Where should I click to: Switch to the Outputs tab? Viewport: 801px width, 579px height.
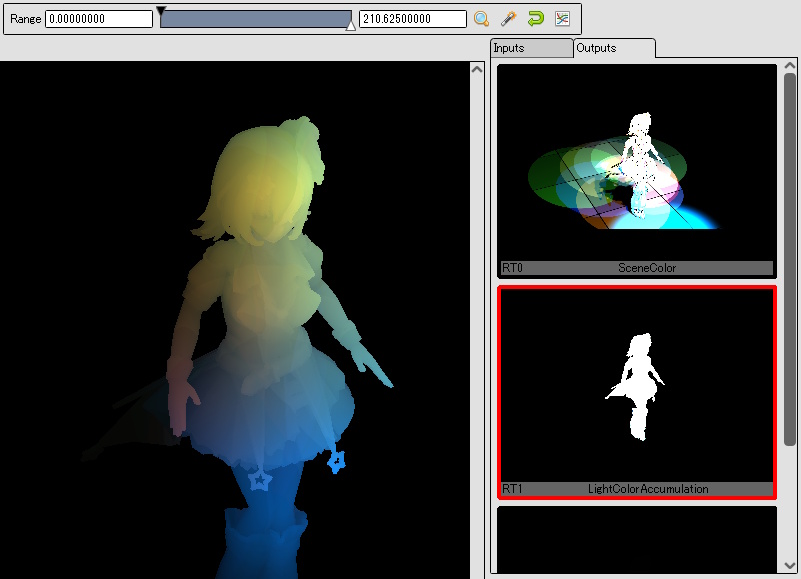(x=614, y=48)
